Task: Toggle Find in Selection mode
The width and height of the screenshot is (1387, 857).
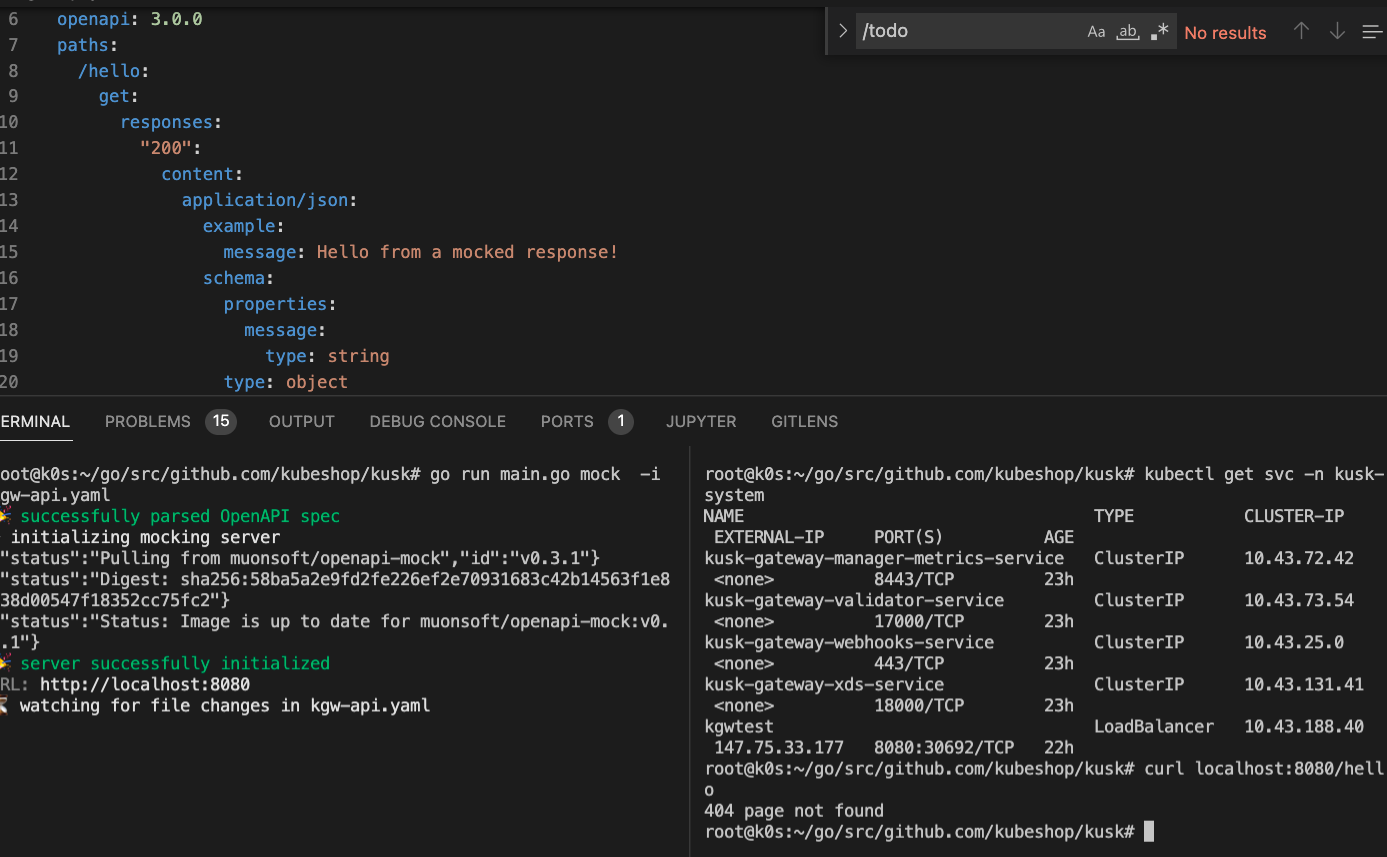Action: [x=1371, y=31]
